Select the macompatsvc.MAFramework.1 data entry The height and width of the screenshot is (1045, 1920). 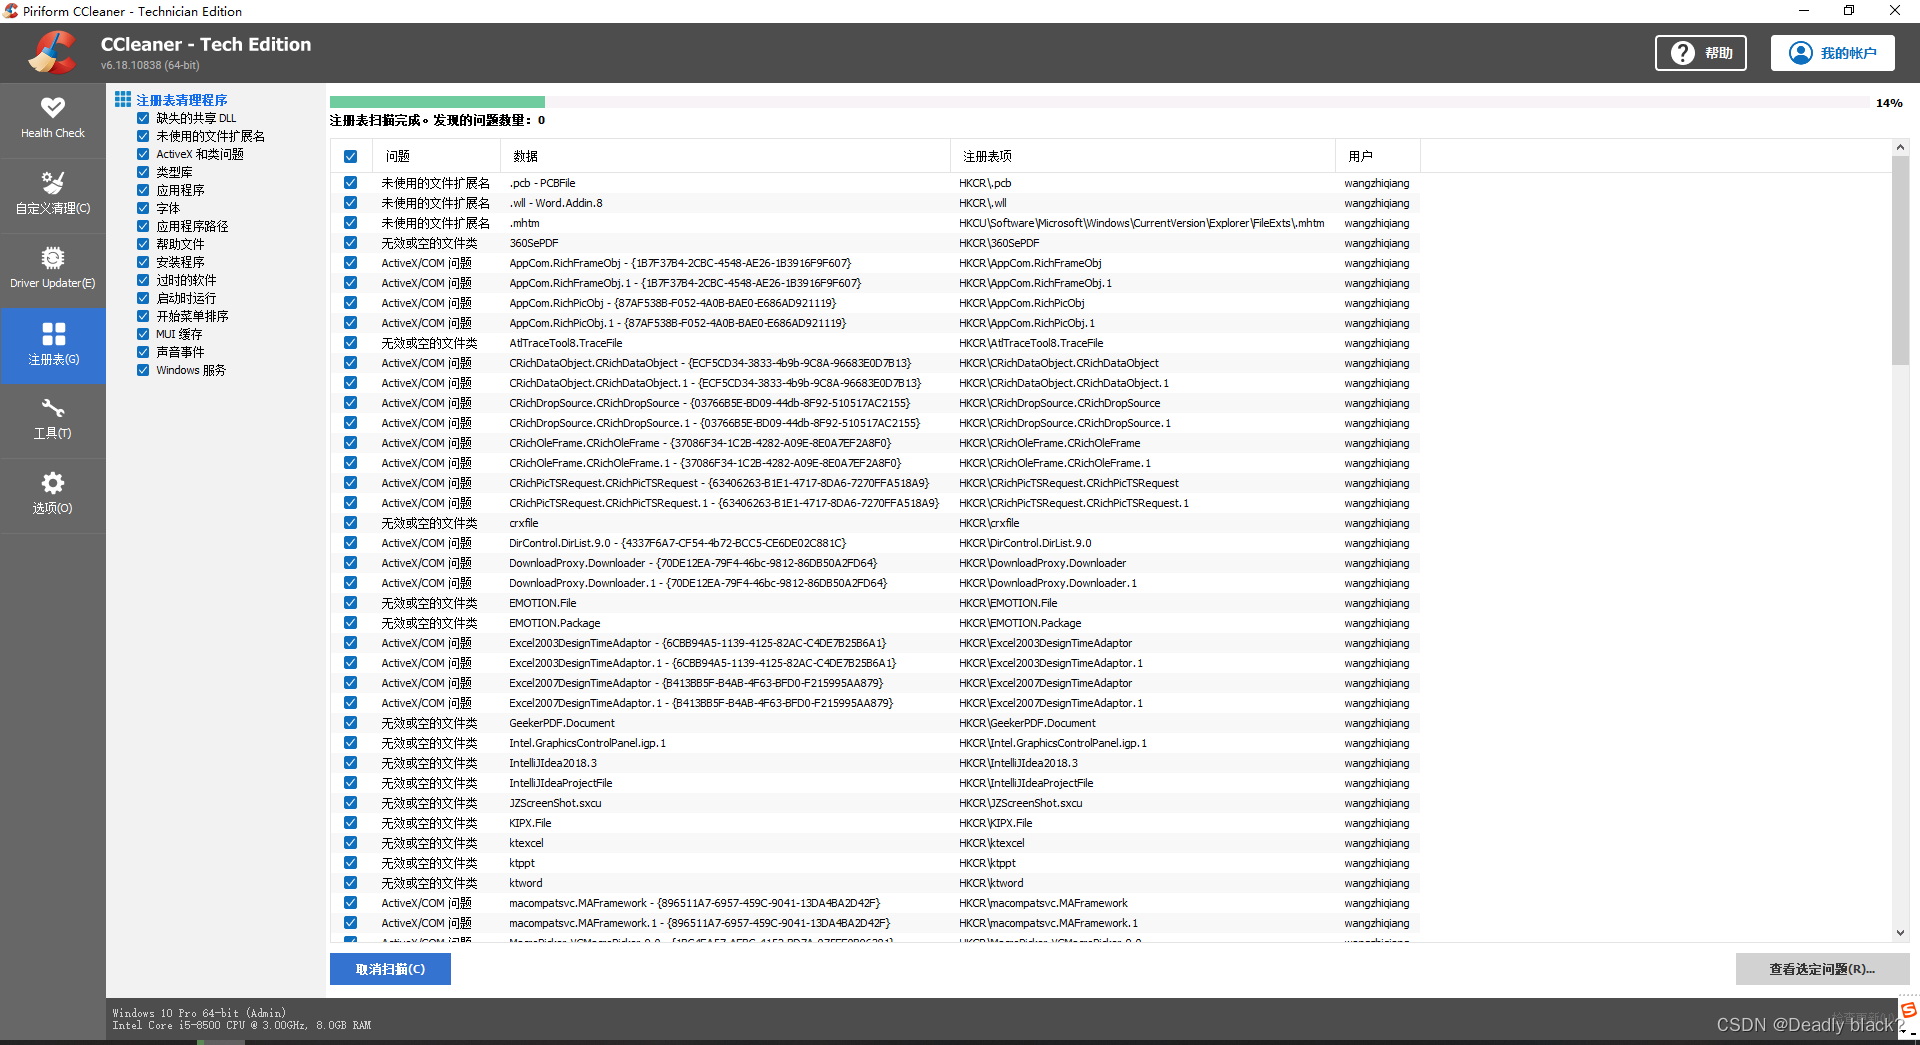point(700,923)
